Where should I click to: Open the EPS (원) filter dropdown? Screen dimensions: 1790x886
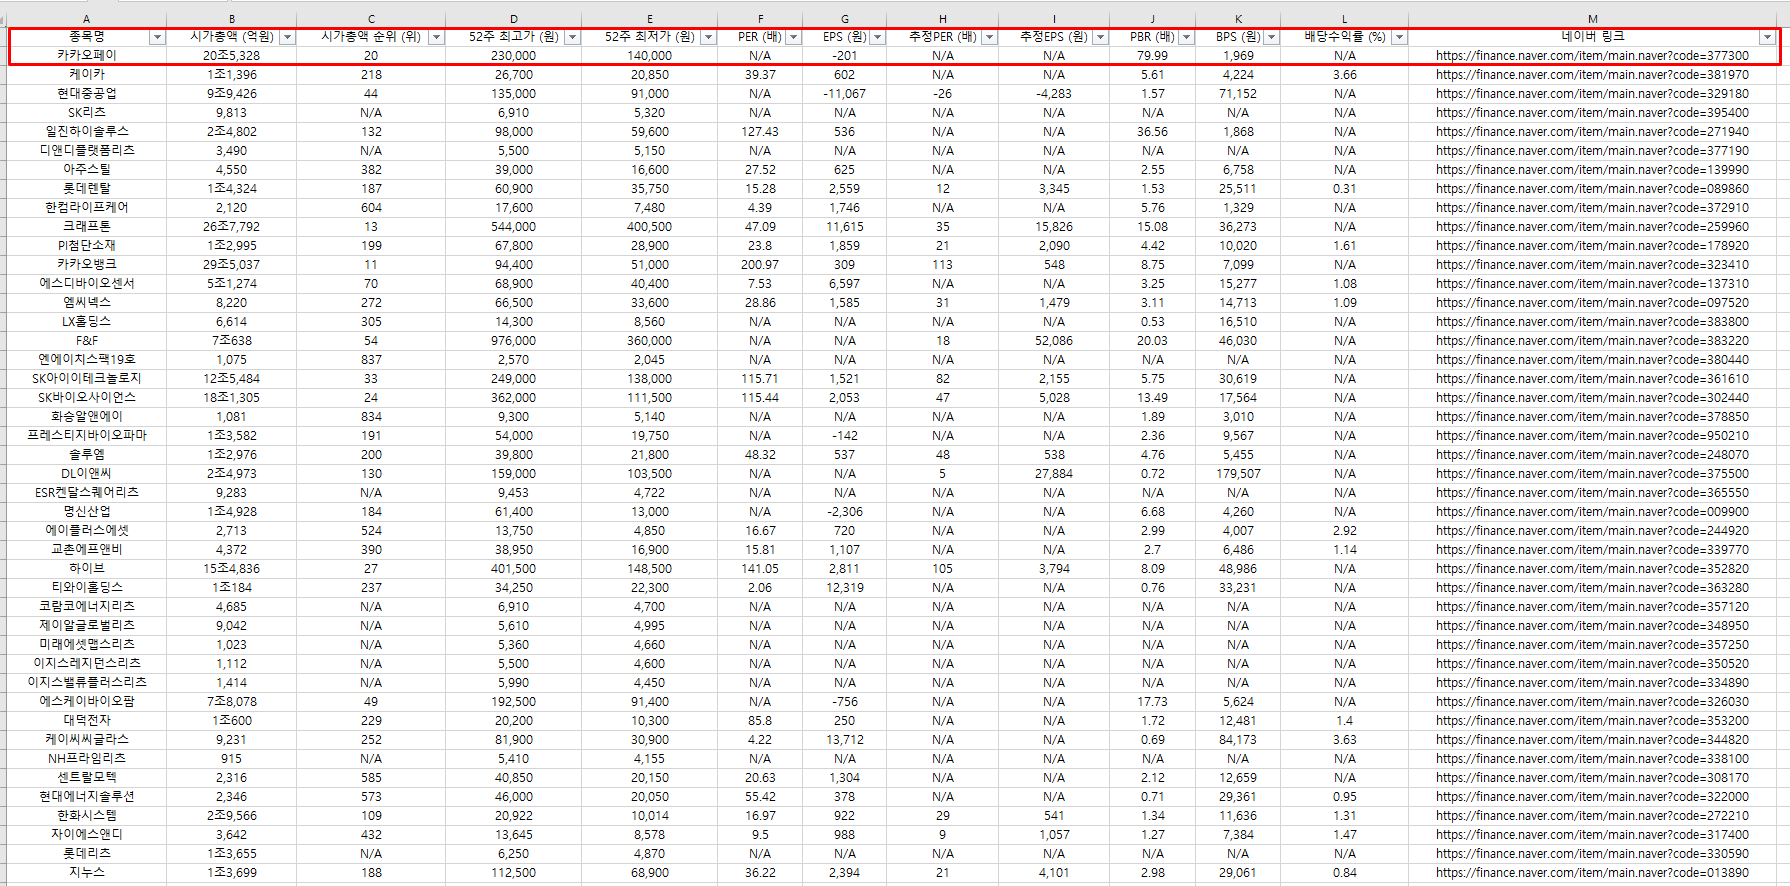point(877,37)
